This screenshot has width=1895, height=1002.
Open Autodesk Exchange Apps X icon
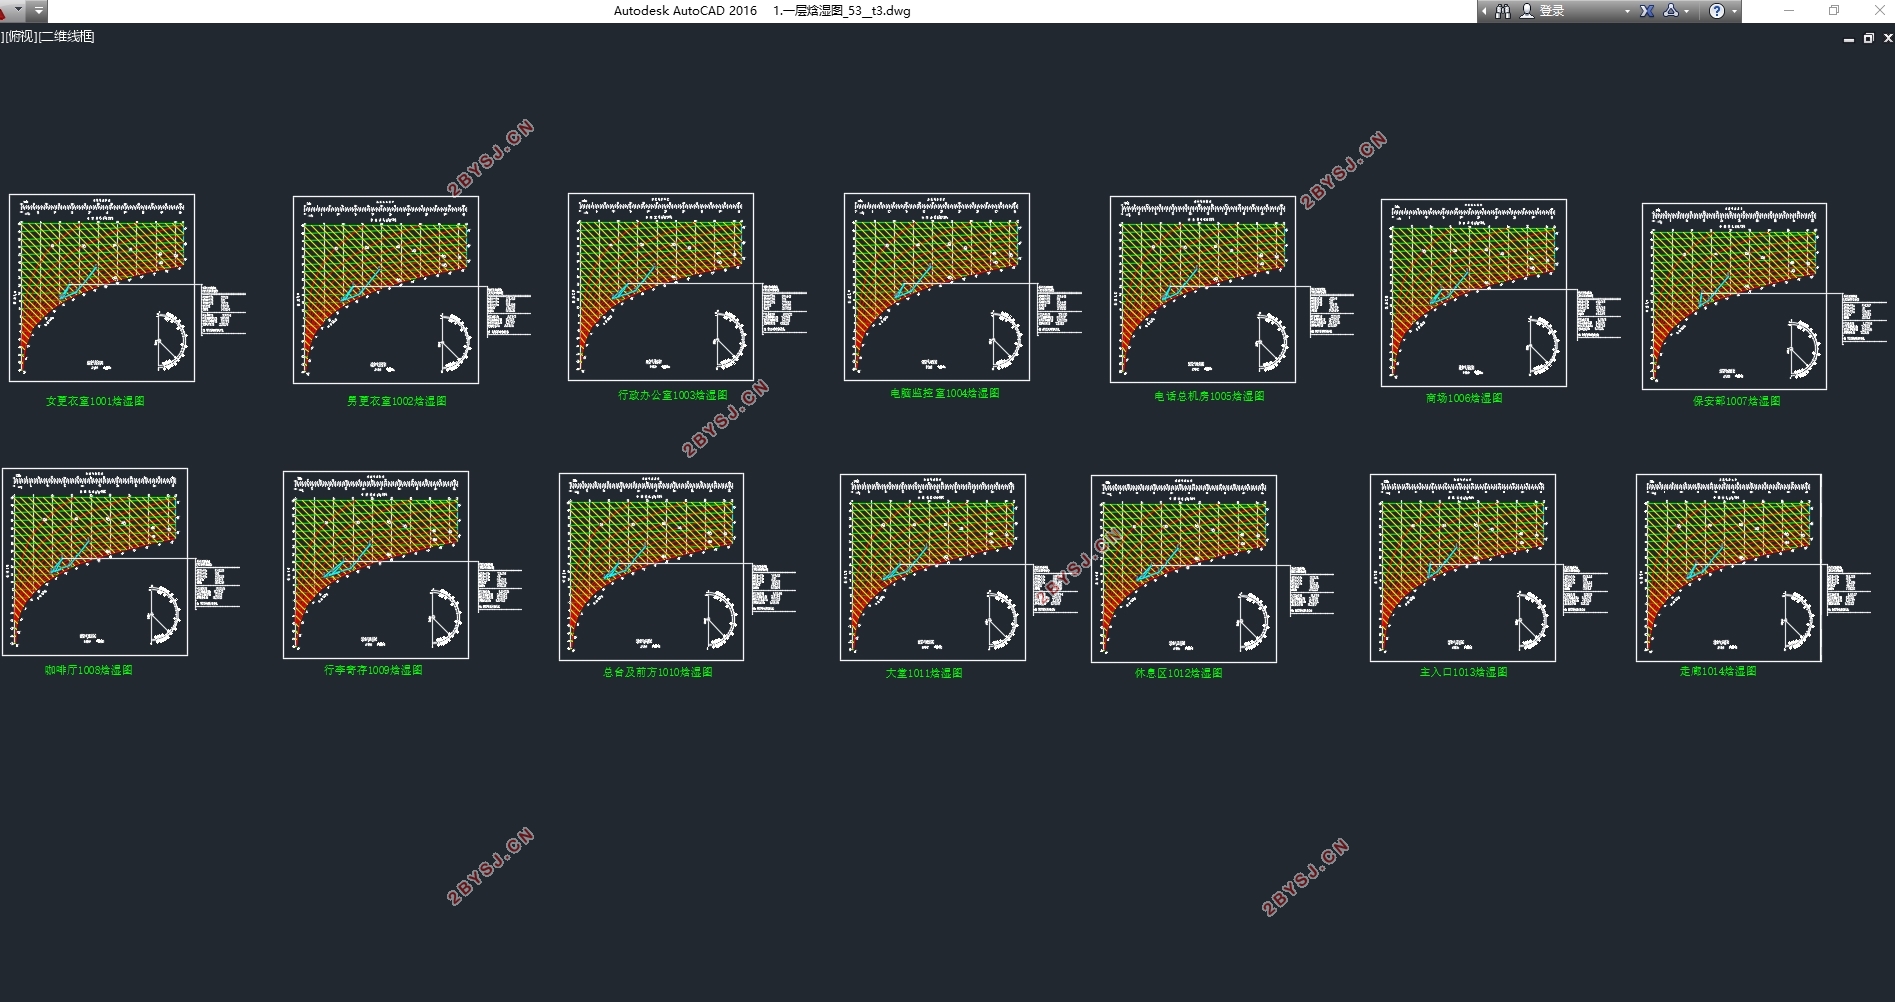point(1647,11)
